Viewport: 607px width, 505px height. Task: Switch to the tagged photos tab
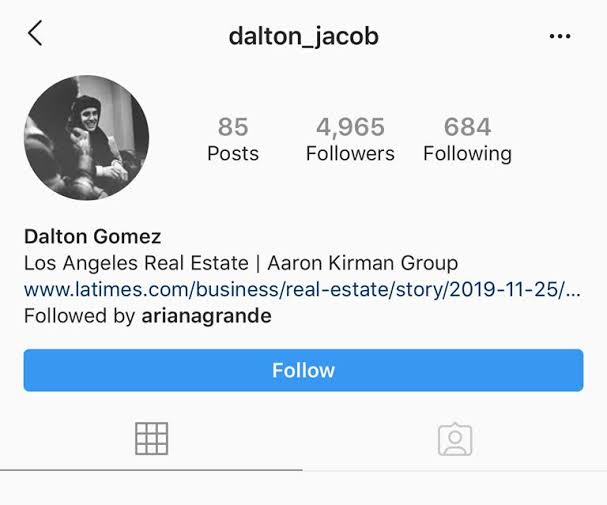455,439
